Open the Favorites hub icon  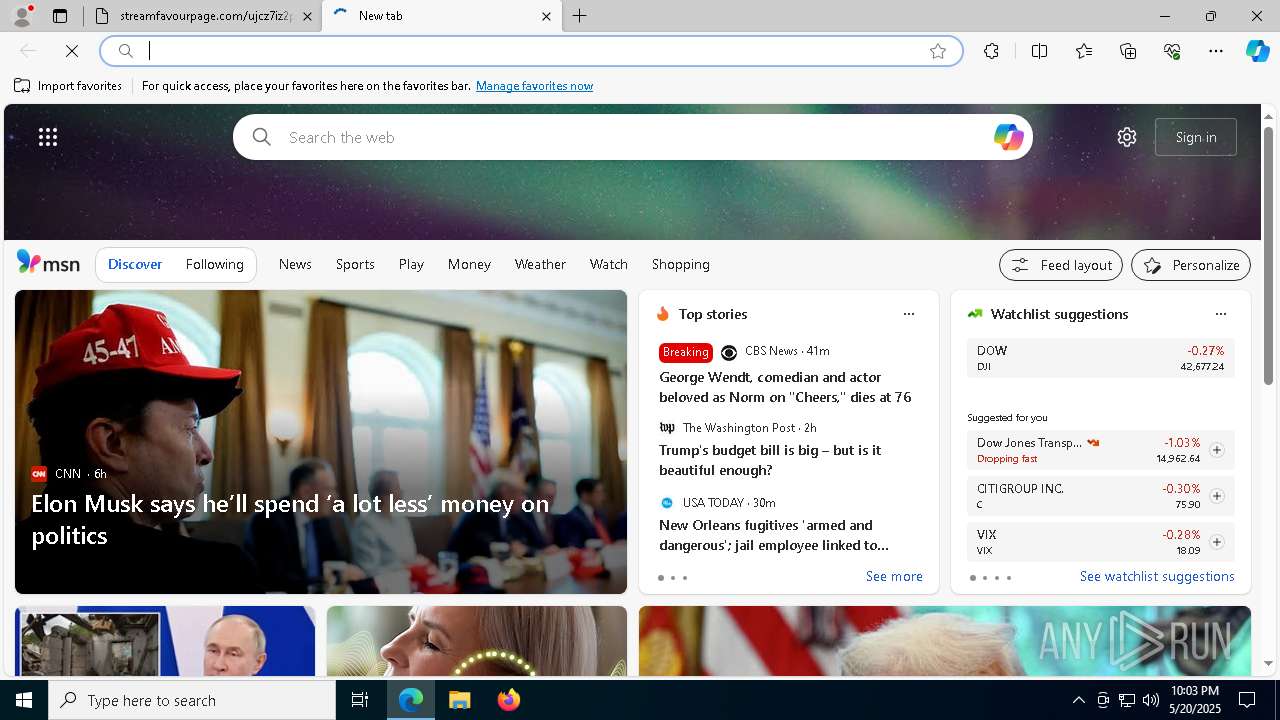pyautogui.click(x=1084, y=51)
